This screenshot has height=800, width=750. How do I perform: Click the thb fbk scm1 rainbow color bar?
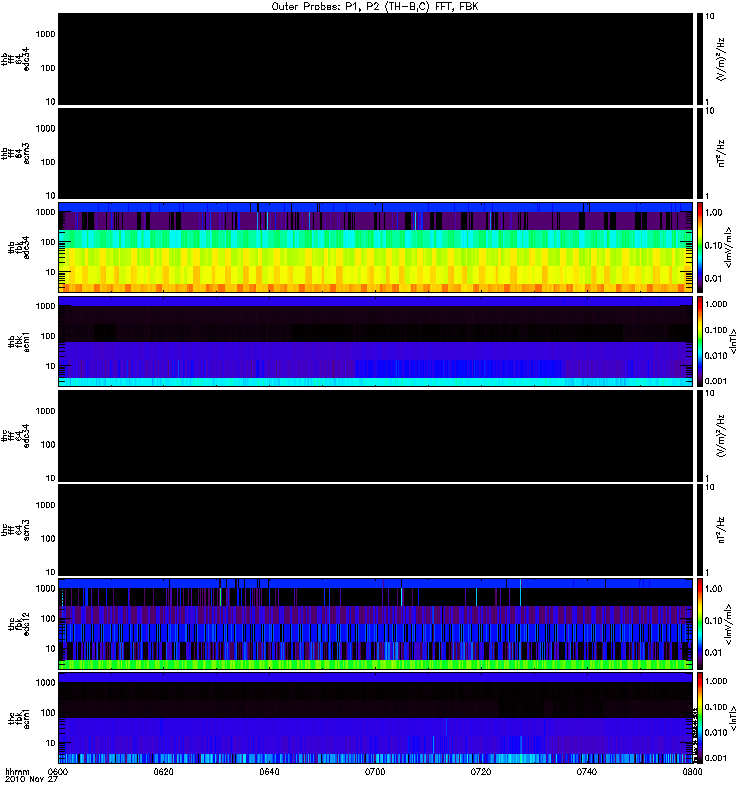(700, 341)
